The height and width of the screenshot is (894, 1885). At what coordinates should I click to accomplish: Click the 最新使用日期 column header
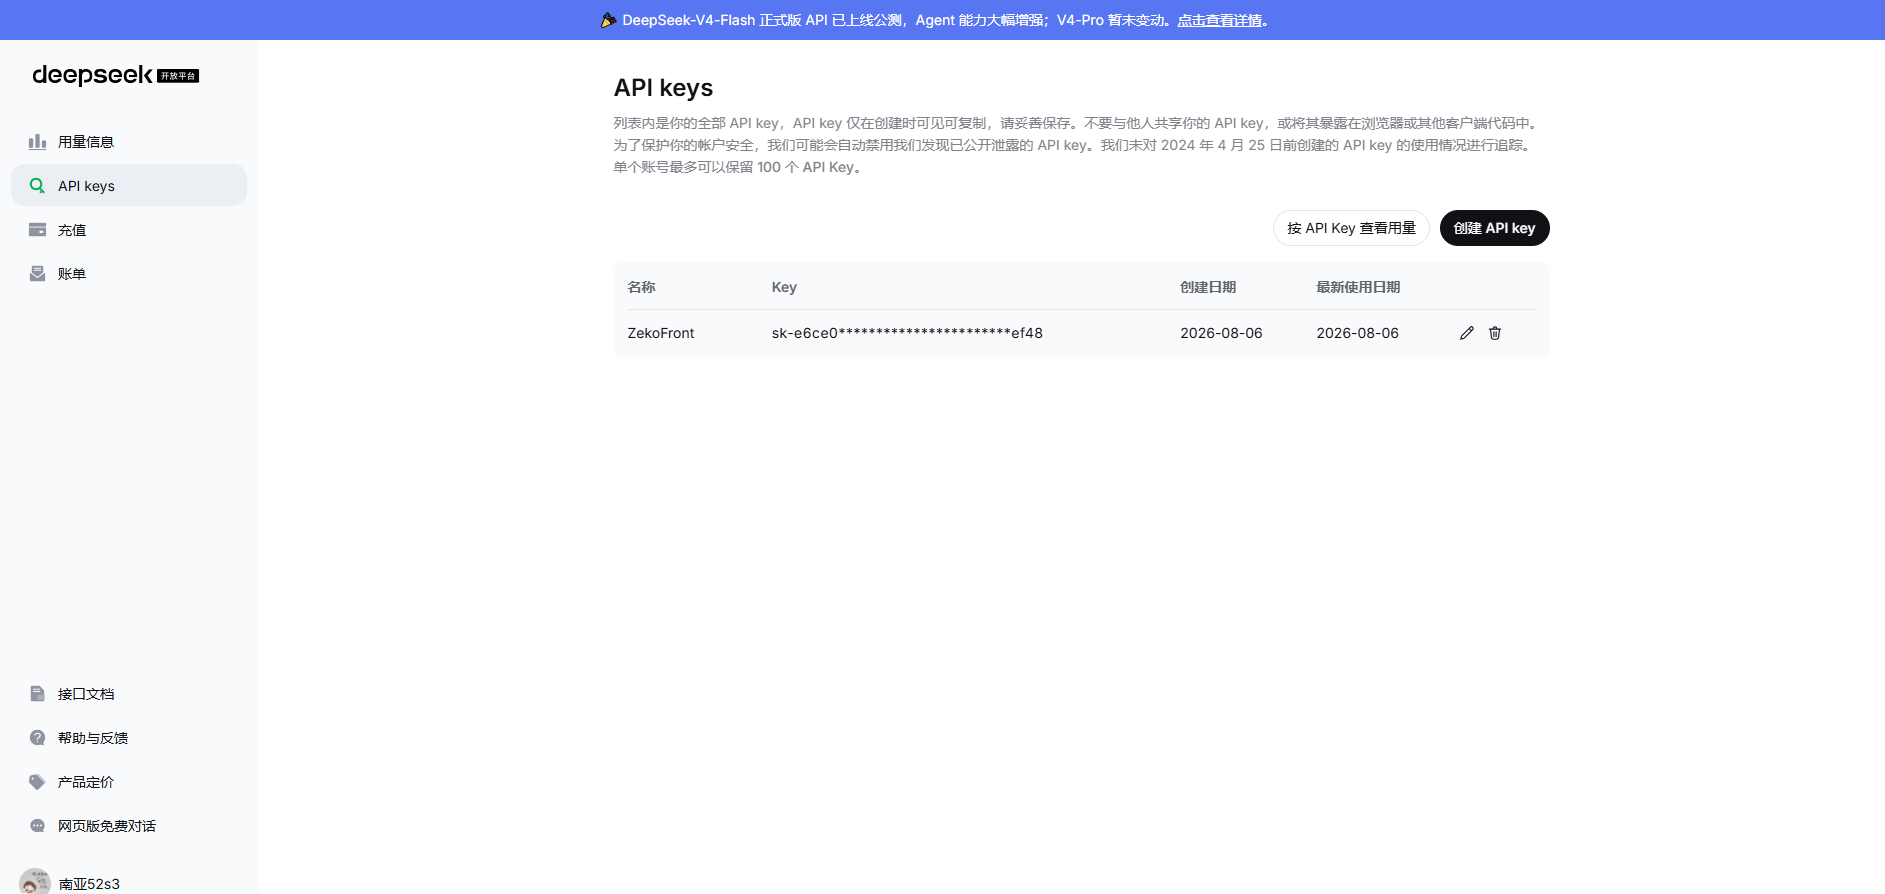1358,287
